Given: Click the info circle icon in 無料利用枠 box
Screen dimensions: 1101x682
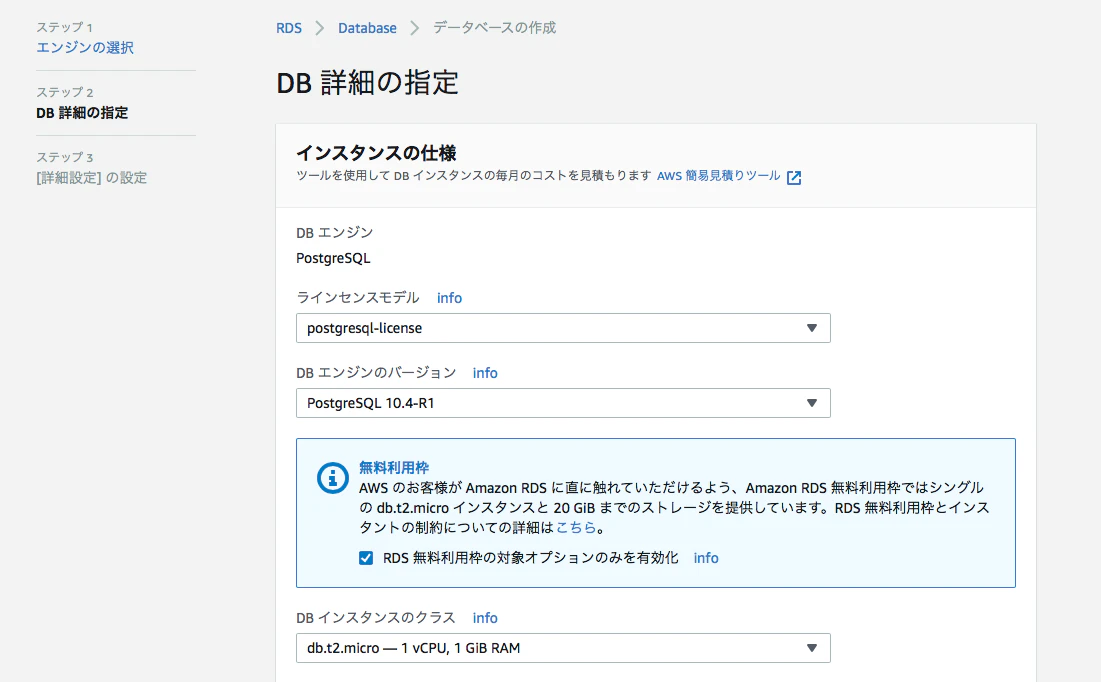Looking at the screenshot, I should click(333, 478).
